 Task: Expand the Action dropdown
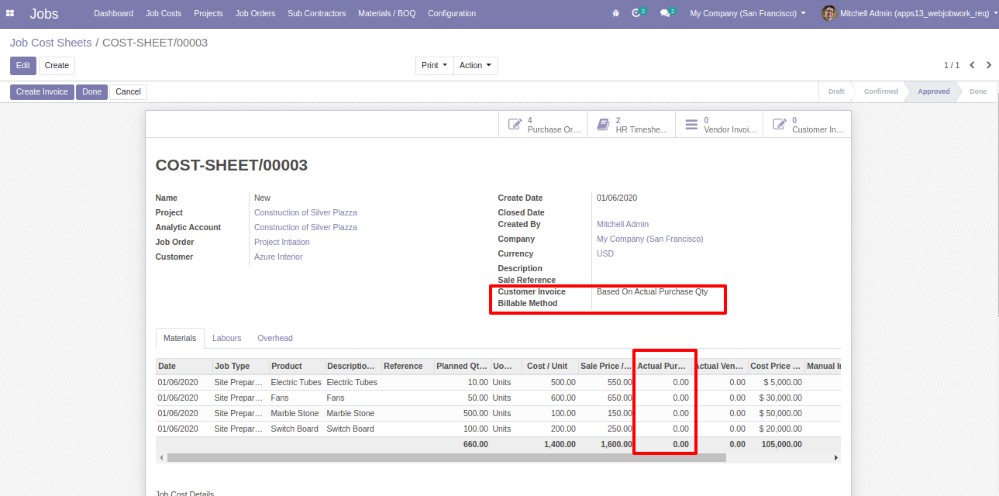tap(475, 65)
